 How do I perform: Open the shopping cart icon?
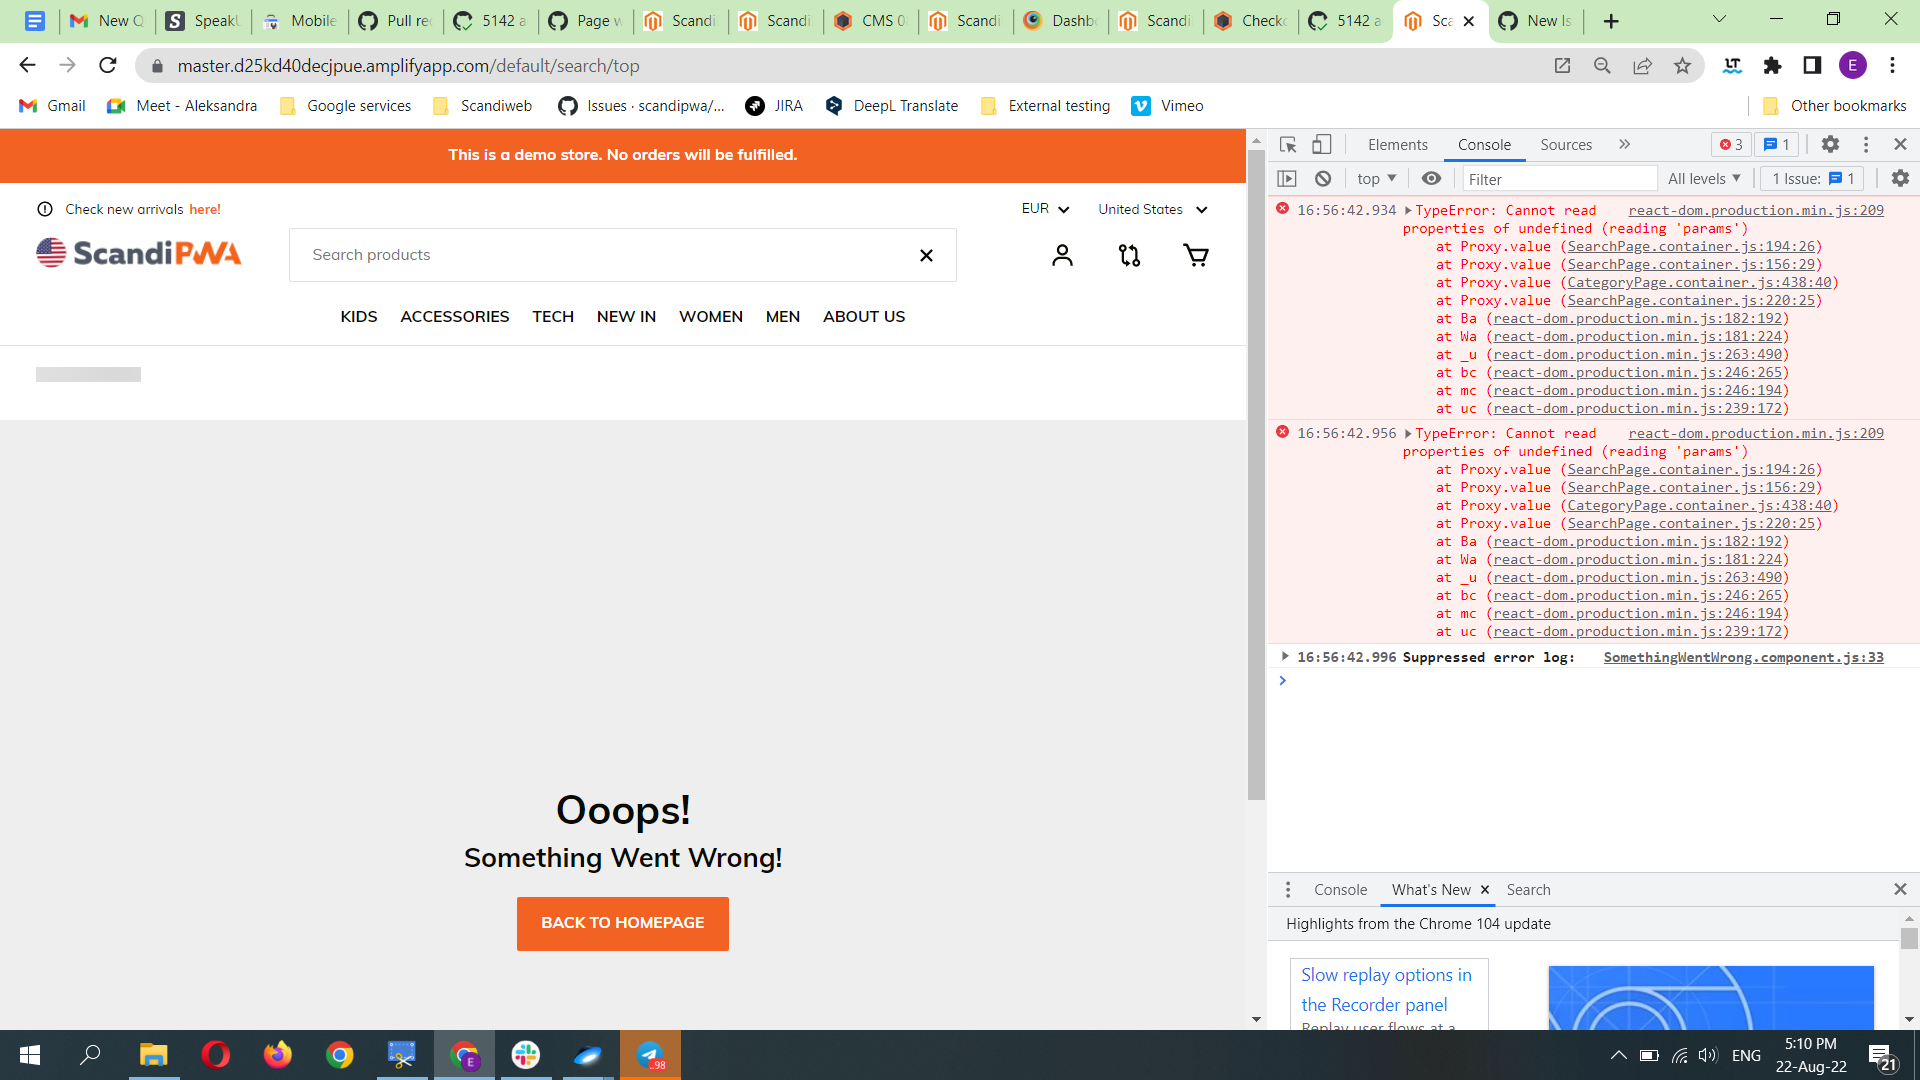coord(1196,255)
